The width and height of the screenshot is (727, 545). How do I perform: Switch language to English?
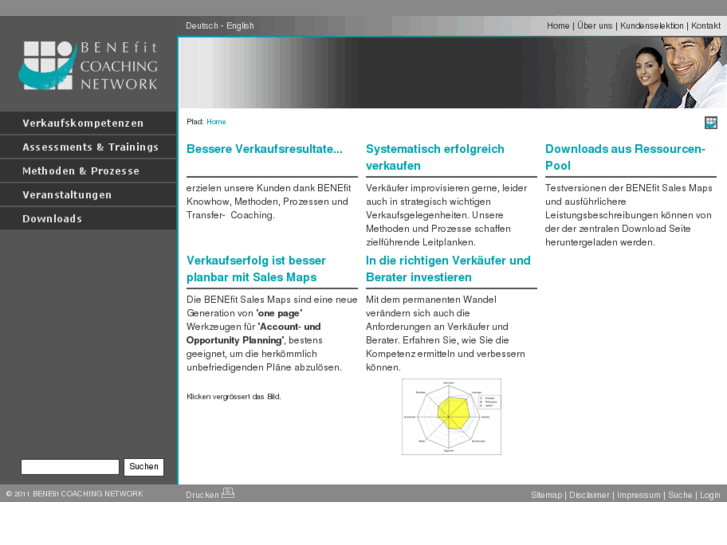(x=240, y=26)
